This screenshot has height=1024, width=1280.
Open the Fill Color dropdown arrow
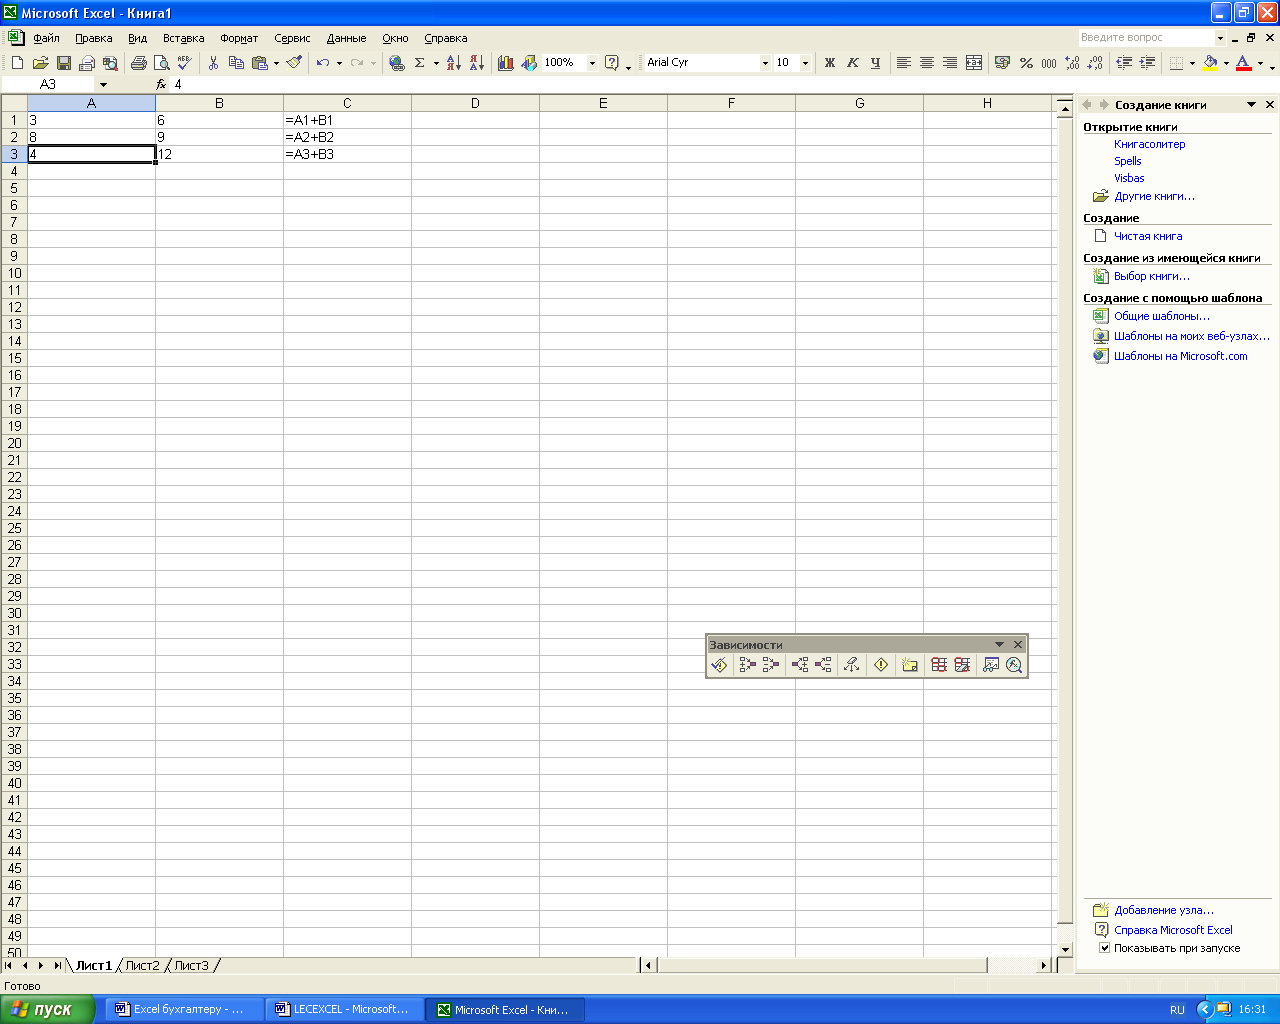coord(1226,63)
